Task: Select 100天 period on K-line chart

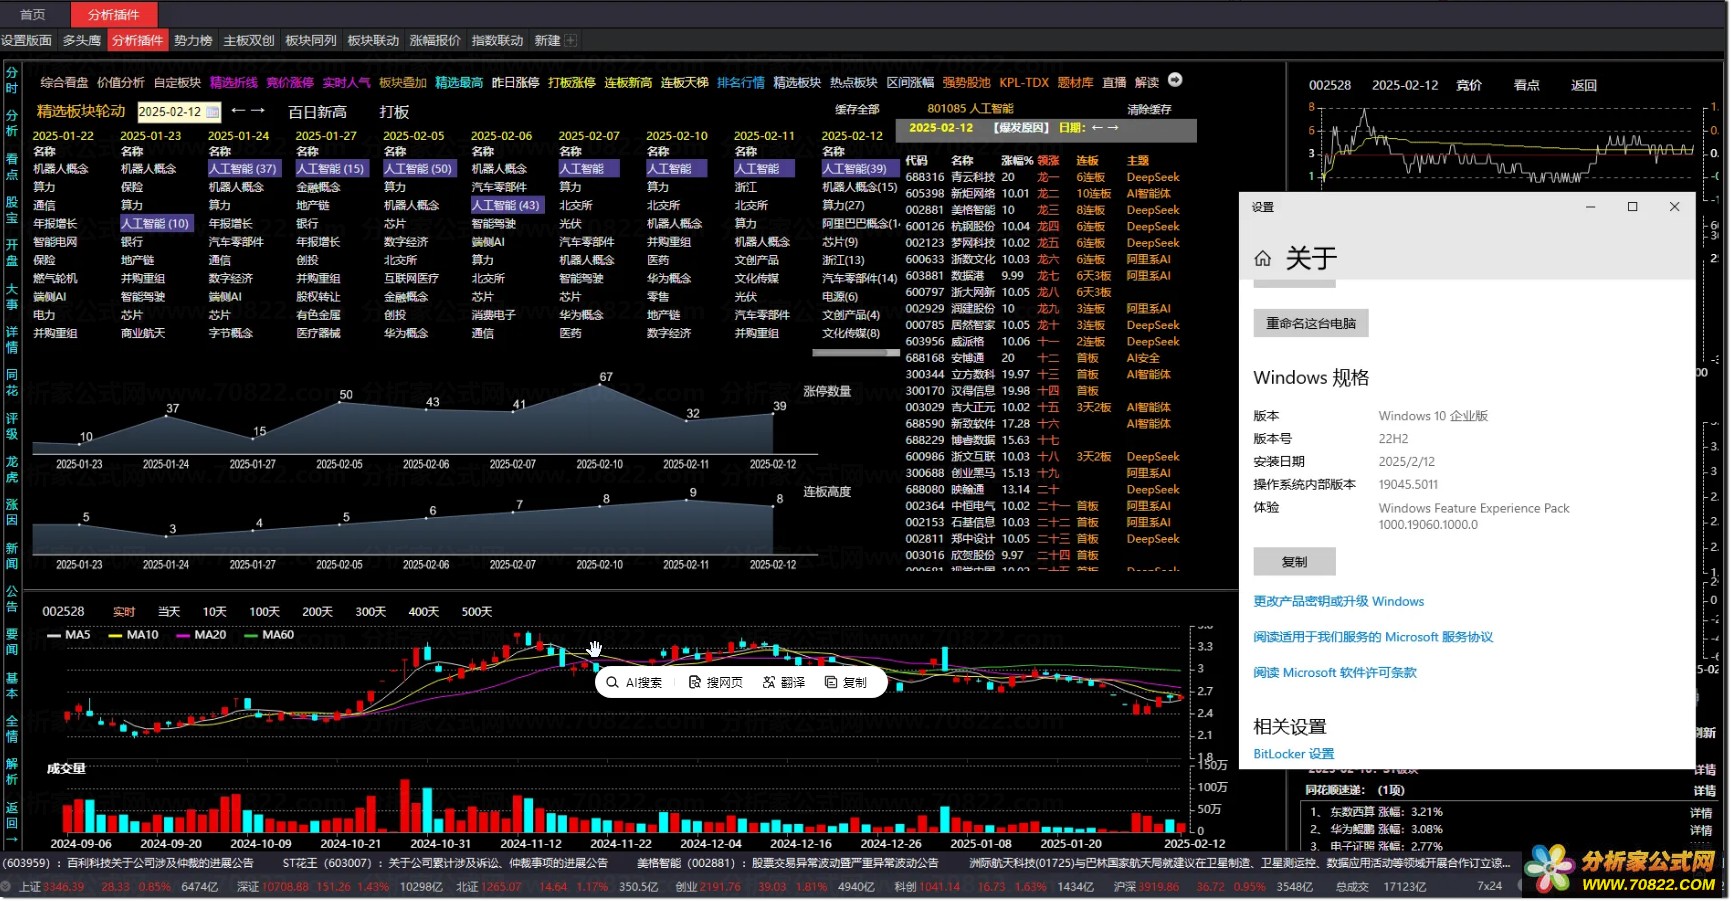Action: (264, 612)
